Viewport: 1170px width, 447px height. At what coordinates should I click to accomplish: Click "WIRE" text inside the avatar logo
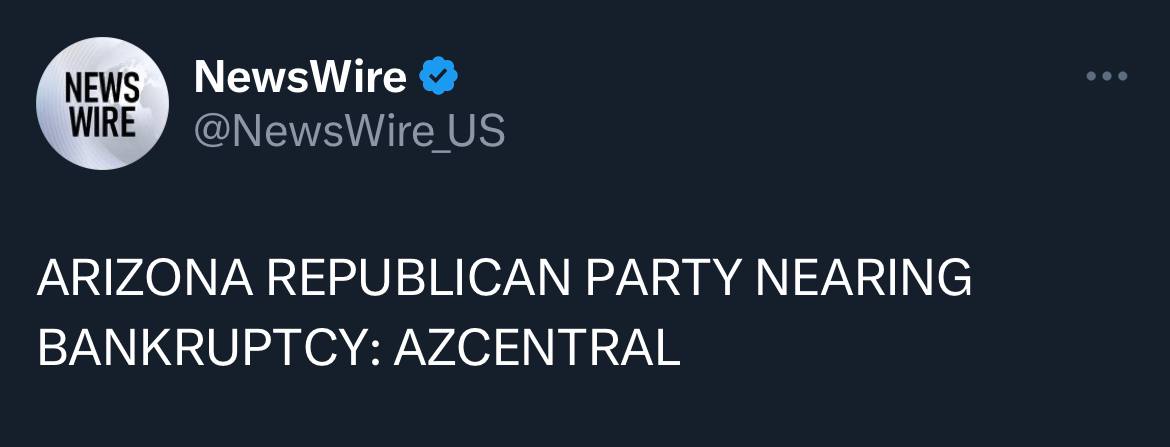tap(100, 120)
